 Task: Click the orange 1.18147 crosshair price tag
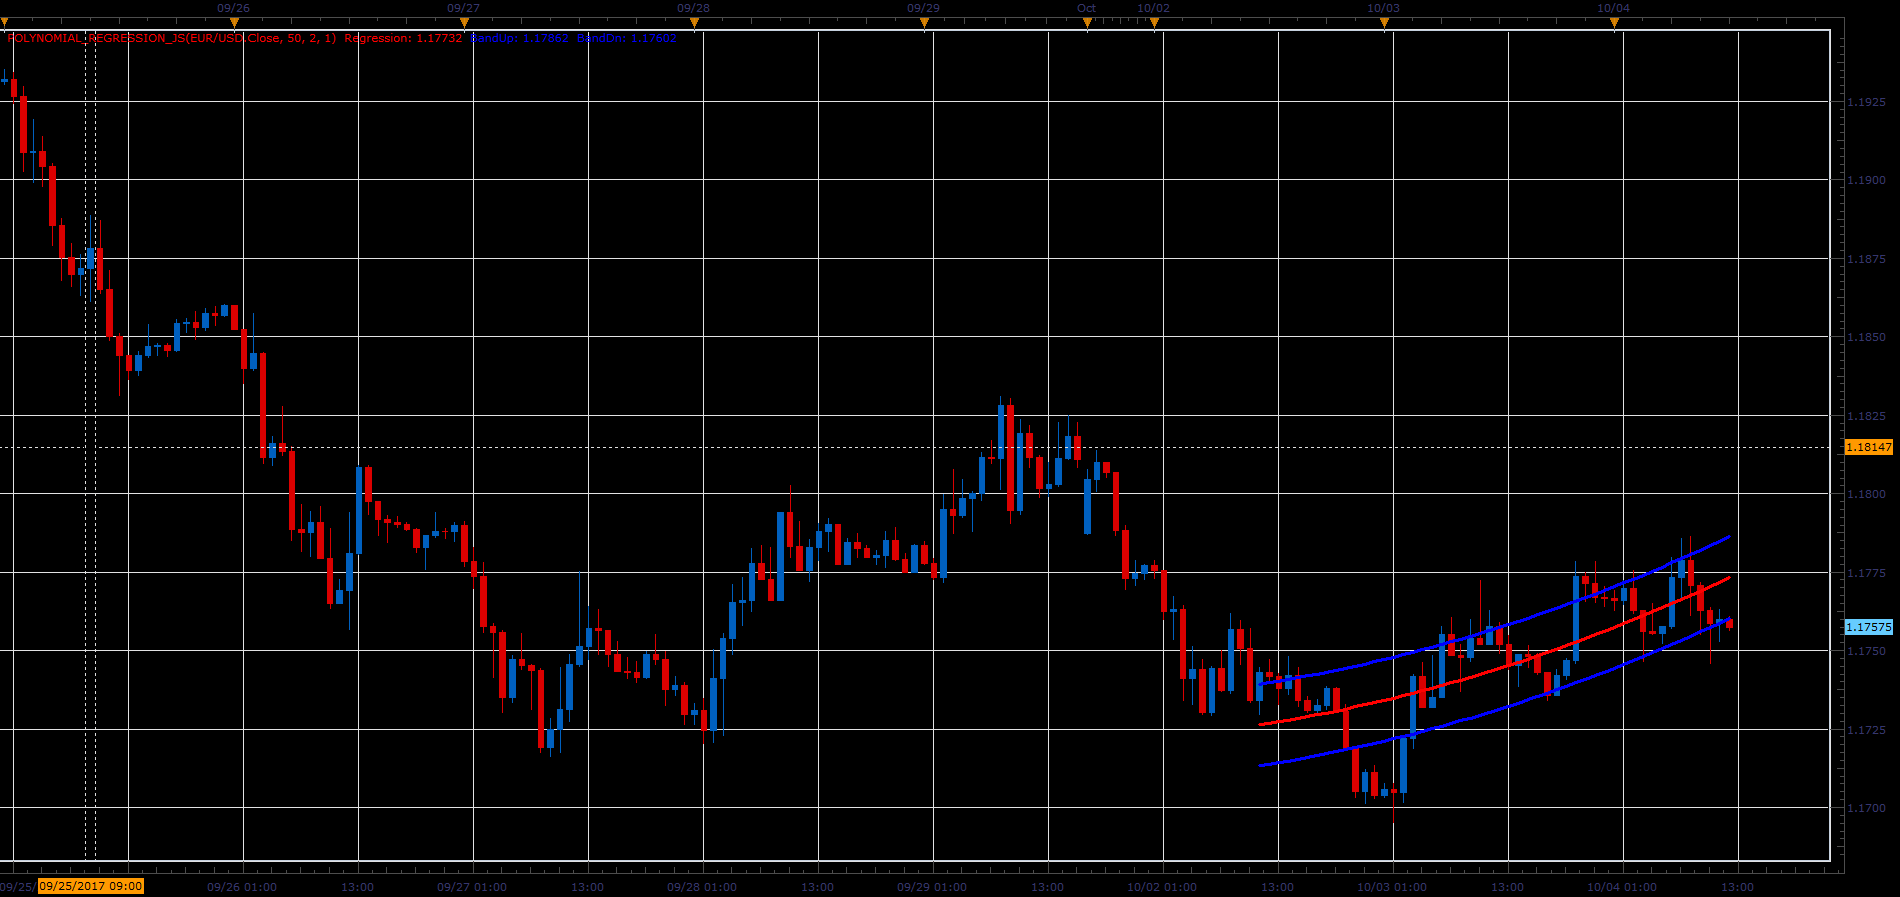1868,447
